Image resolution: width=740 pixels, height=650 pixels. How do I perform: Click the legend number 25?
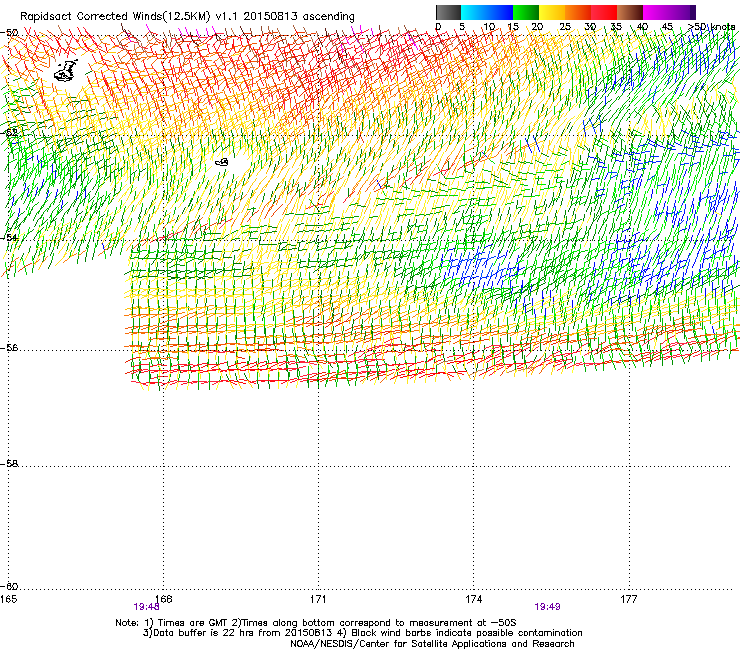(565, 26)
